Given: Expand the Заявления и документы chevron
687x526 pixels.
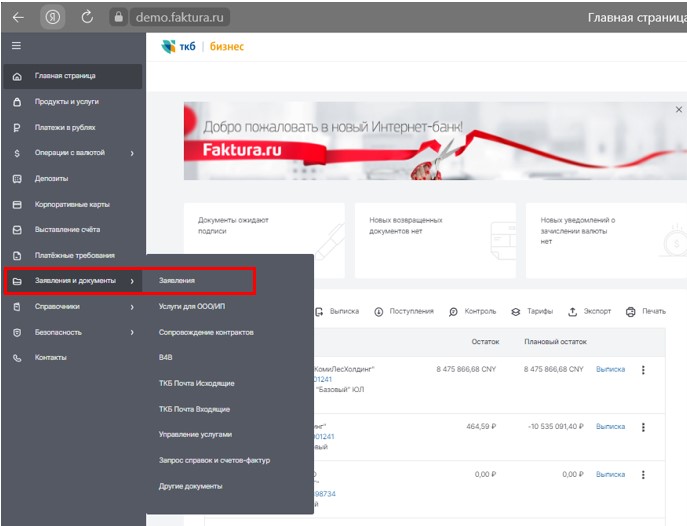Looking at the screenshot, I should pos(132,281).
